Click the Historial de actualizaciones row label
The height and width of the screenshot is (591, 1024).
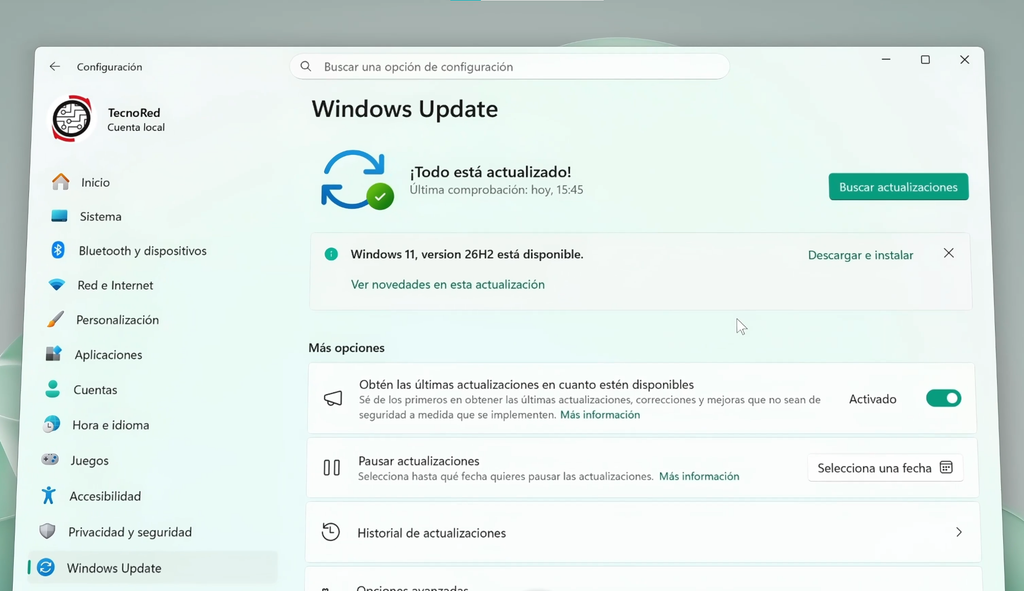coord(432,533)
